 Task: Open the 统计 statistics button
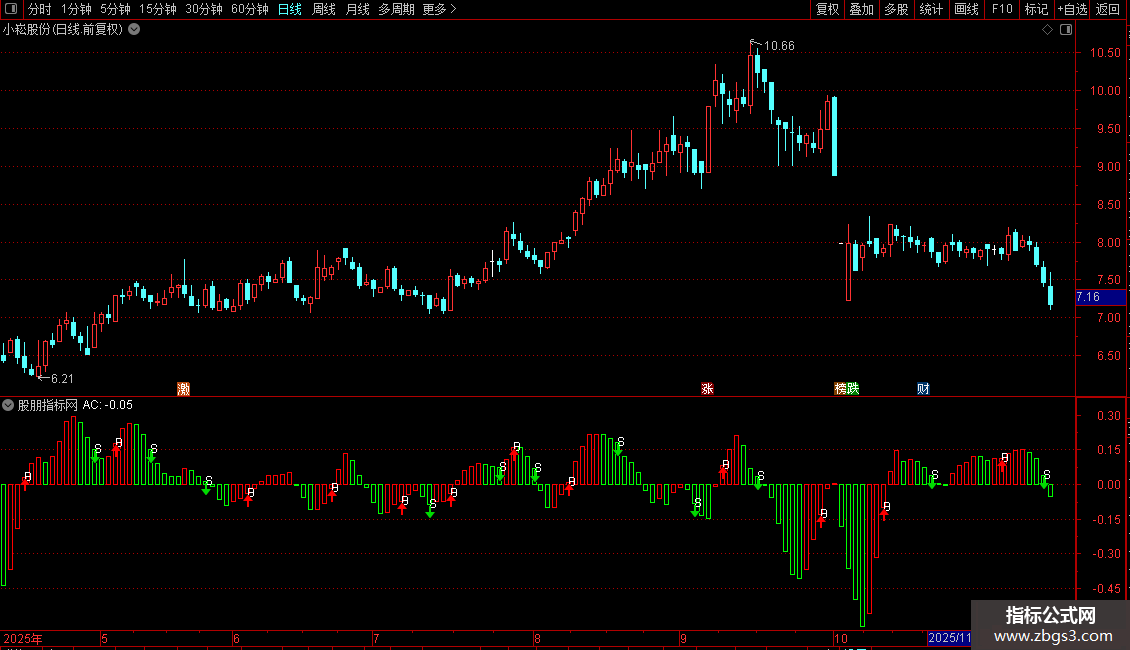pos(931,9)
